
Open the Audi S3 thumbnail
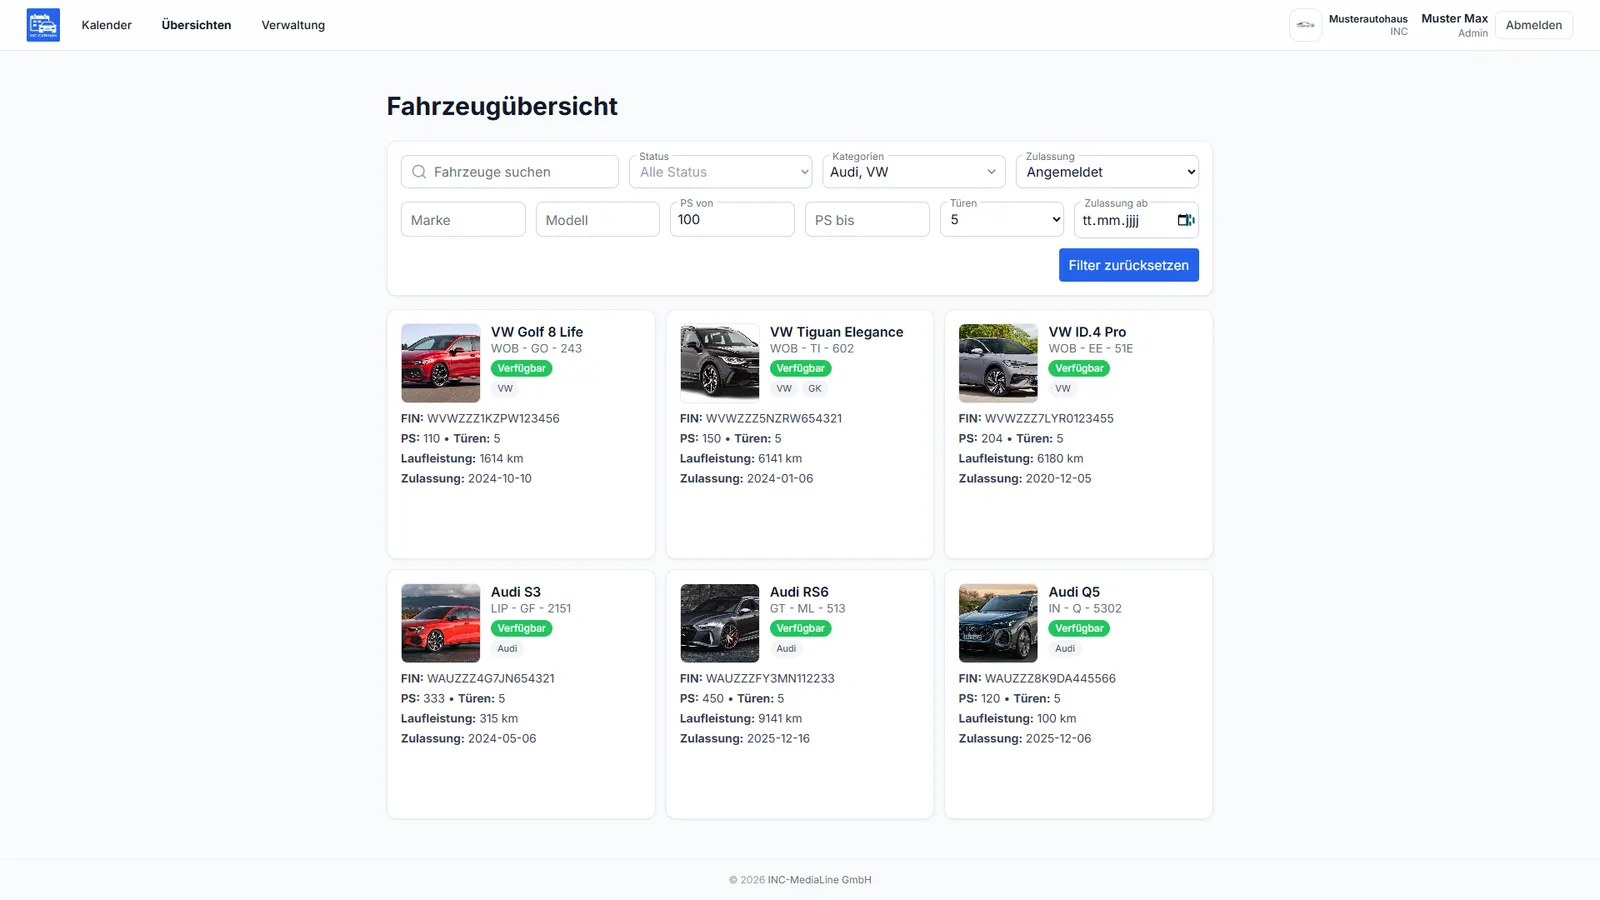click(441, 623)
